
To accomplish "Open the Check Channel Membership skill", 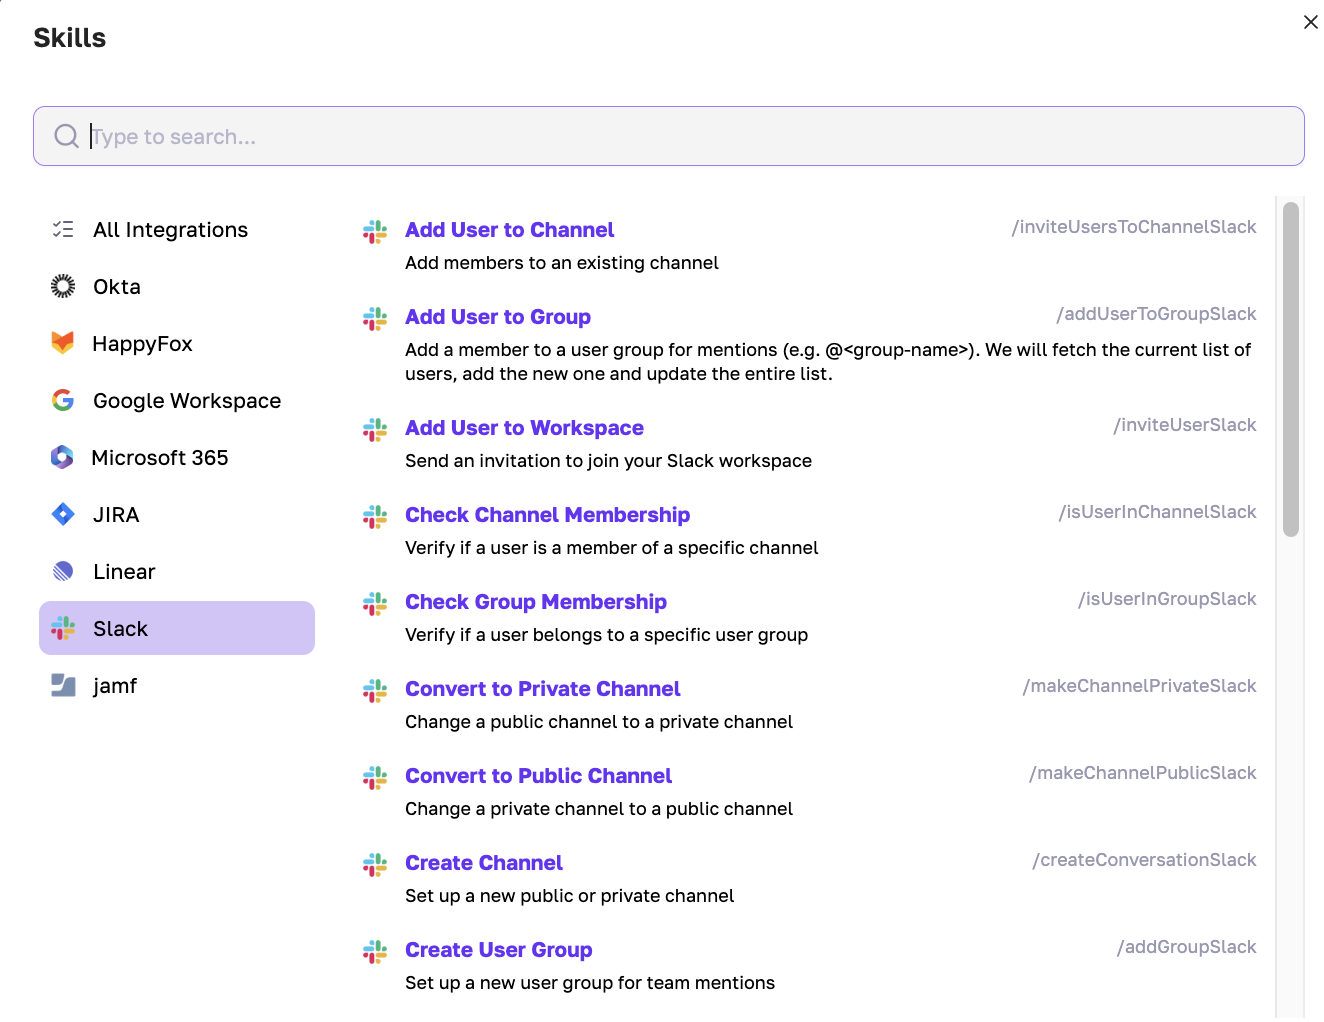I will [x=547, y=514].
